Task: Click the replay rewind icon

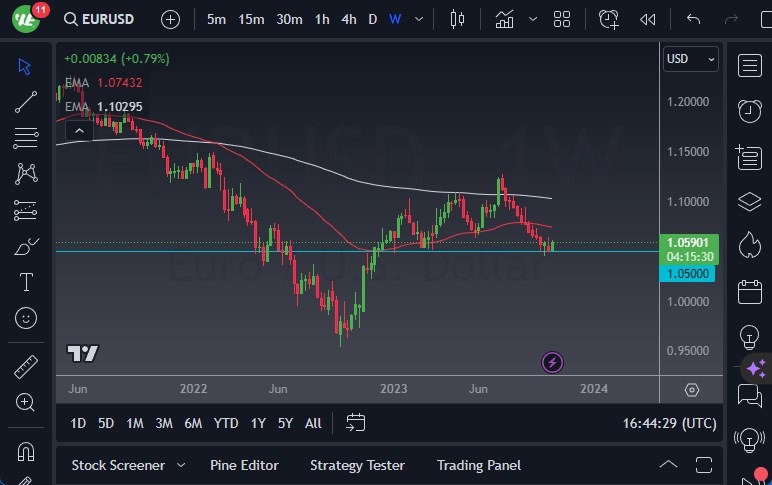Action: pos(648,19)
